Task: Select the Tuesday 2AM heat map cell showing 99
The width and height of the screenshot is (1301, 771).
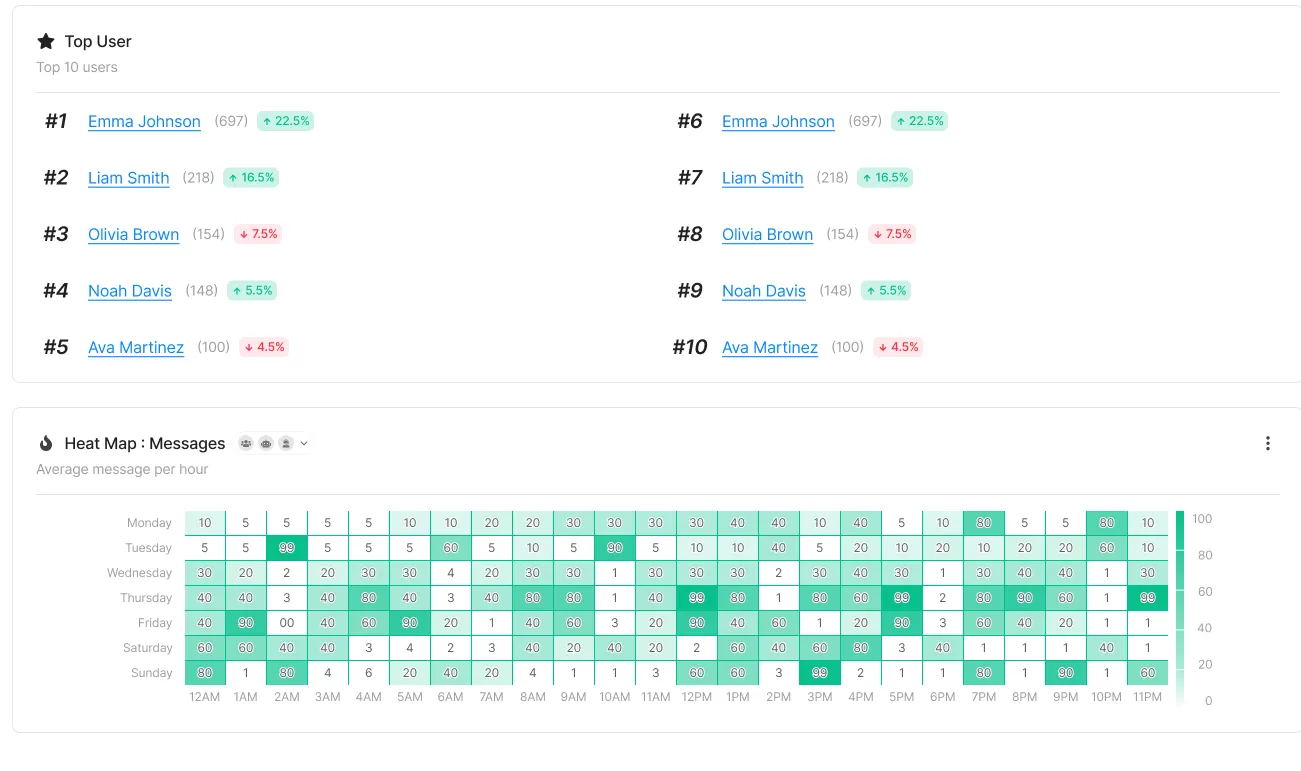Action: tap(287, 548)
